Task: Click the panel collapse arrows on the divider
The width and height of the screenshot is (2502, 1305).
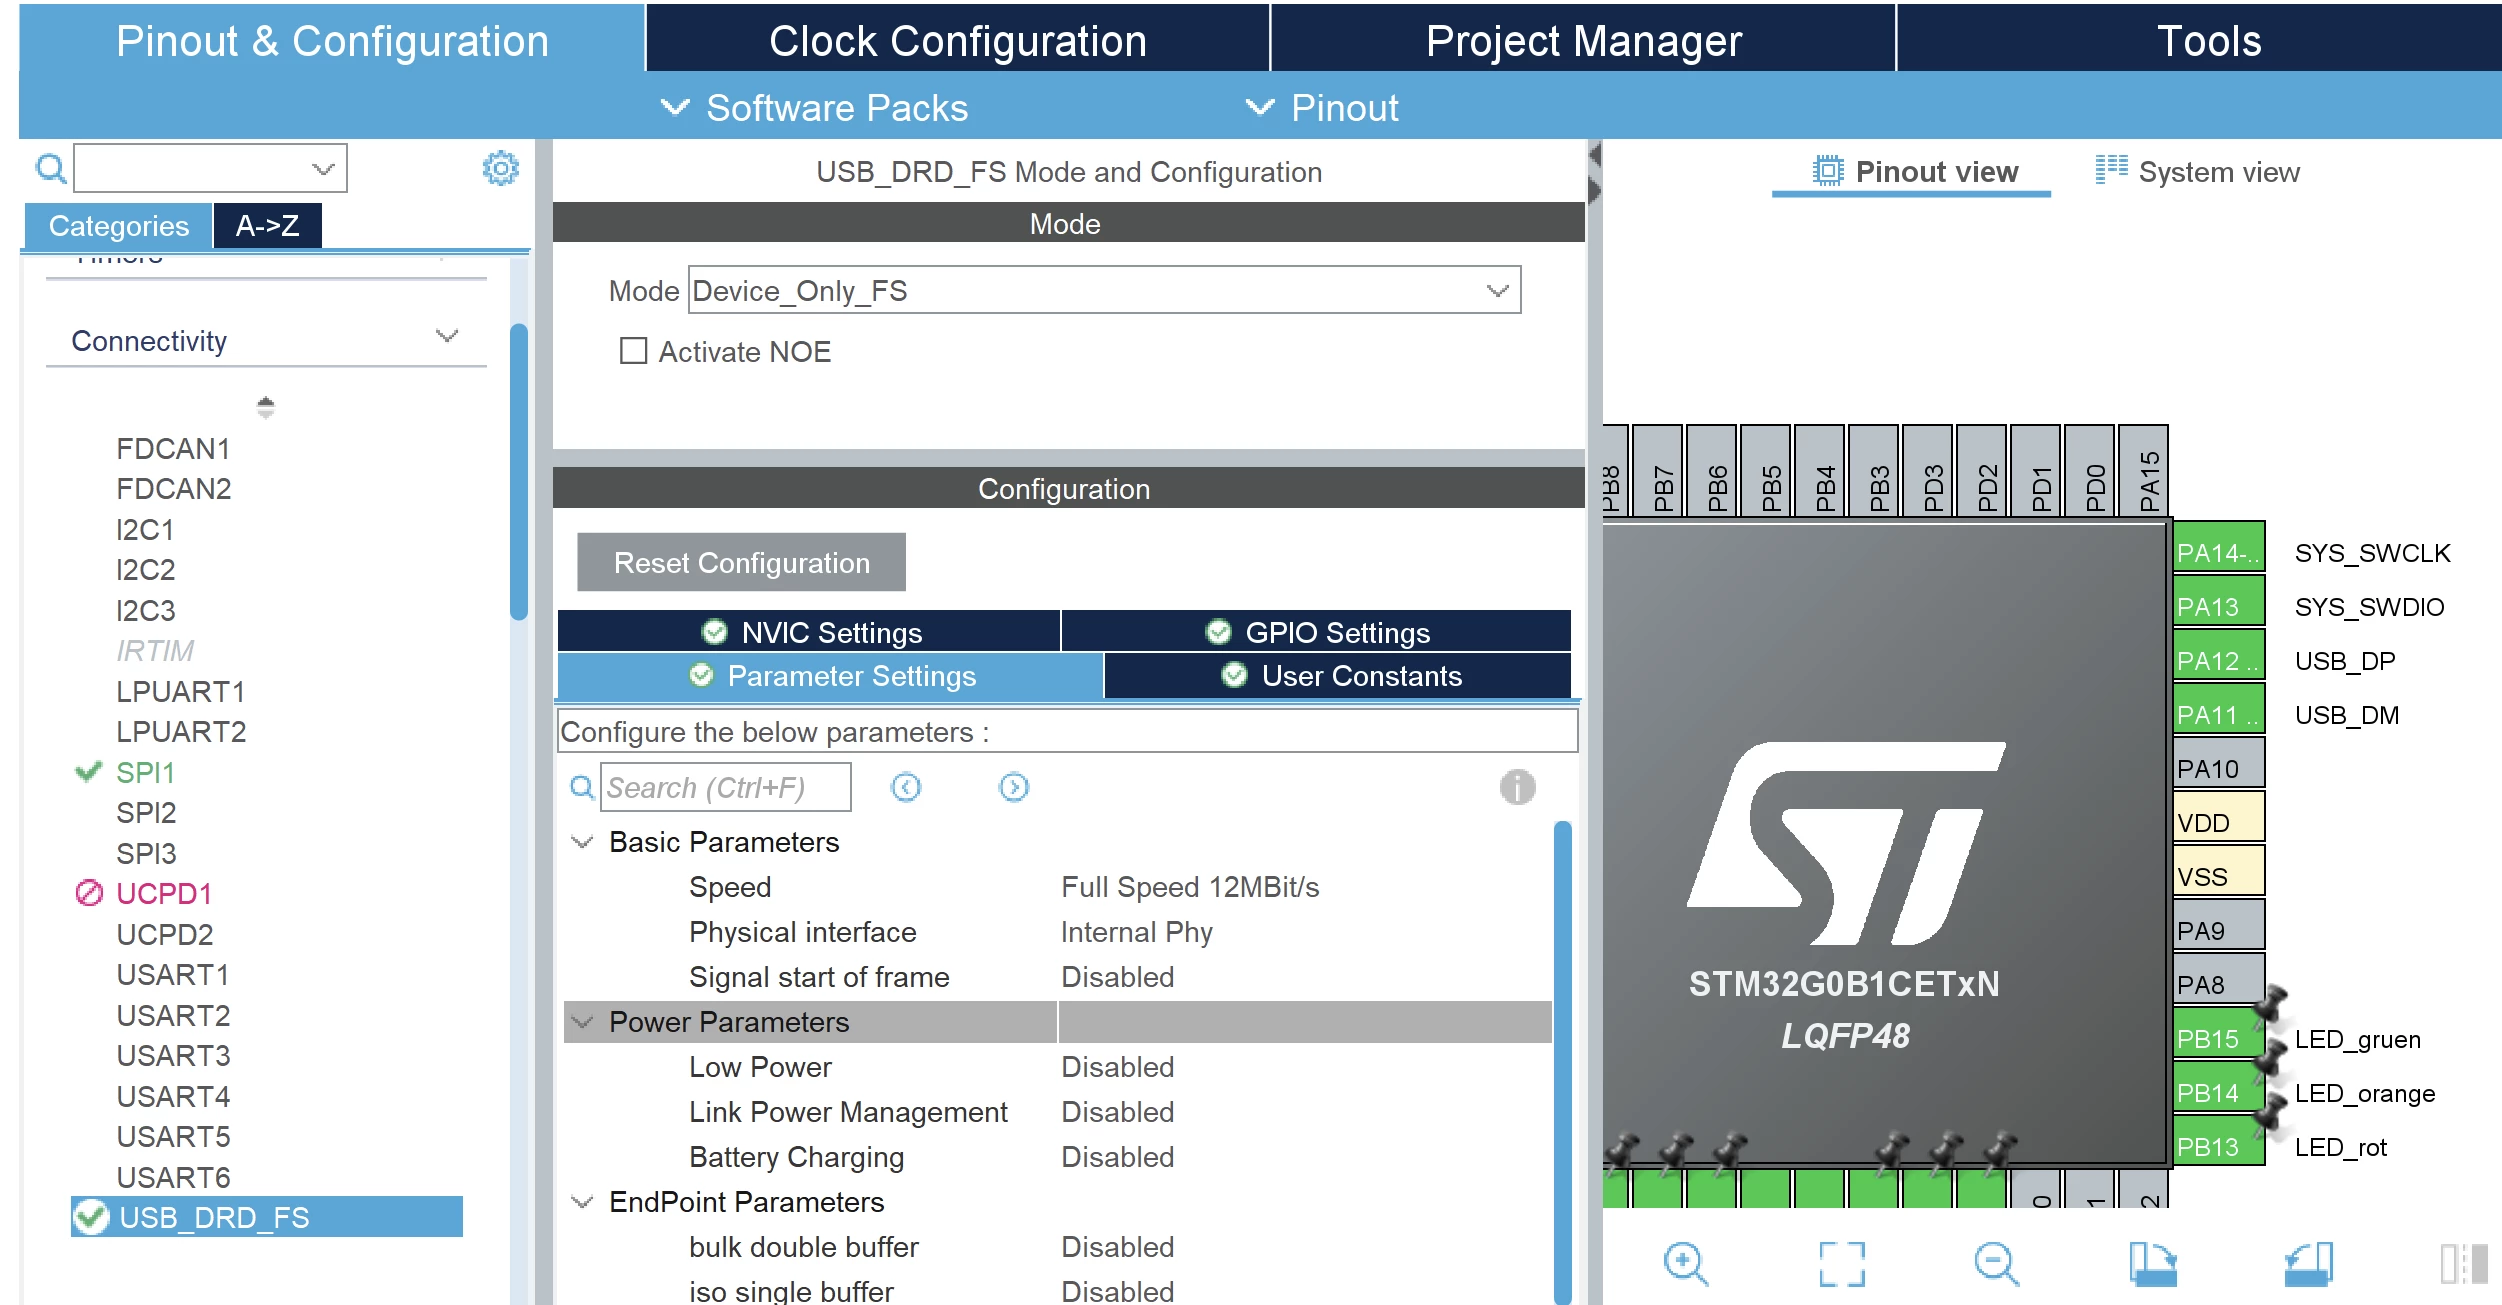Action: tap(1594, 172)
